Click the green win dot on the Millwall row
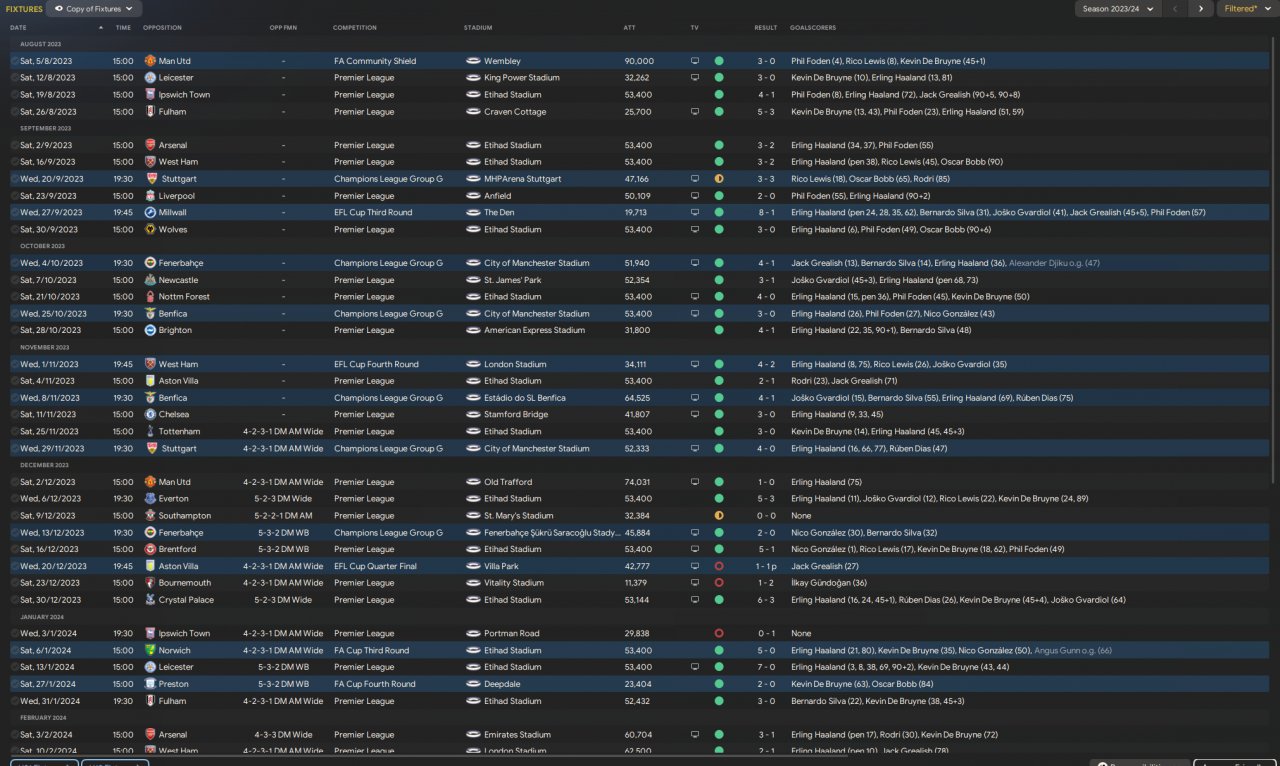 click(x=719, y=213)
